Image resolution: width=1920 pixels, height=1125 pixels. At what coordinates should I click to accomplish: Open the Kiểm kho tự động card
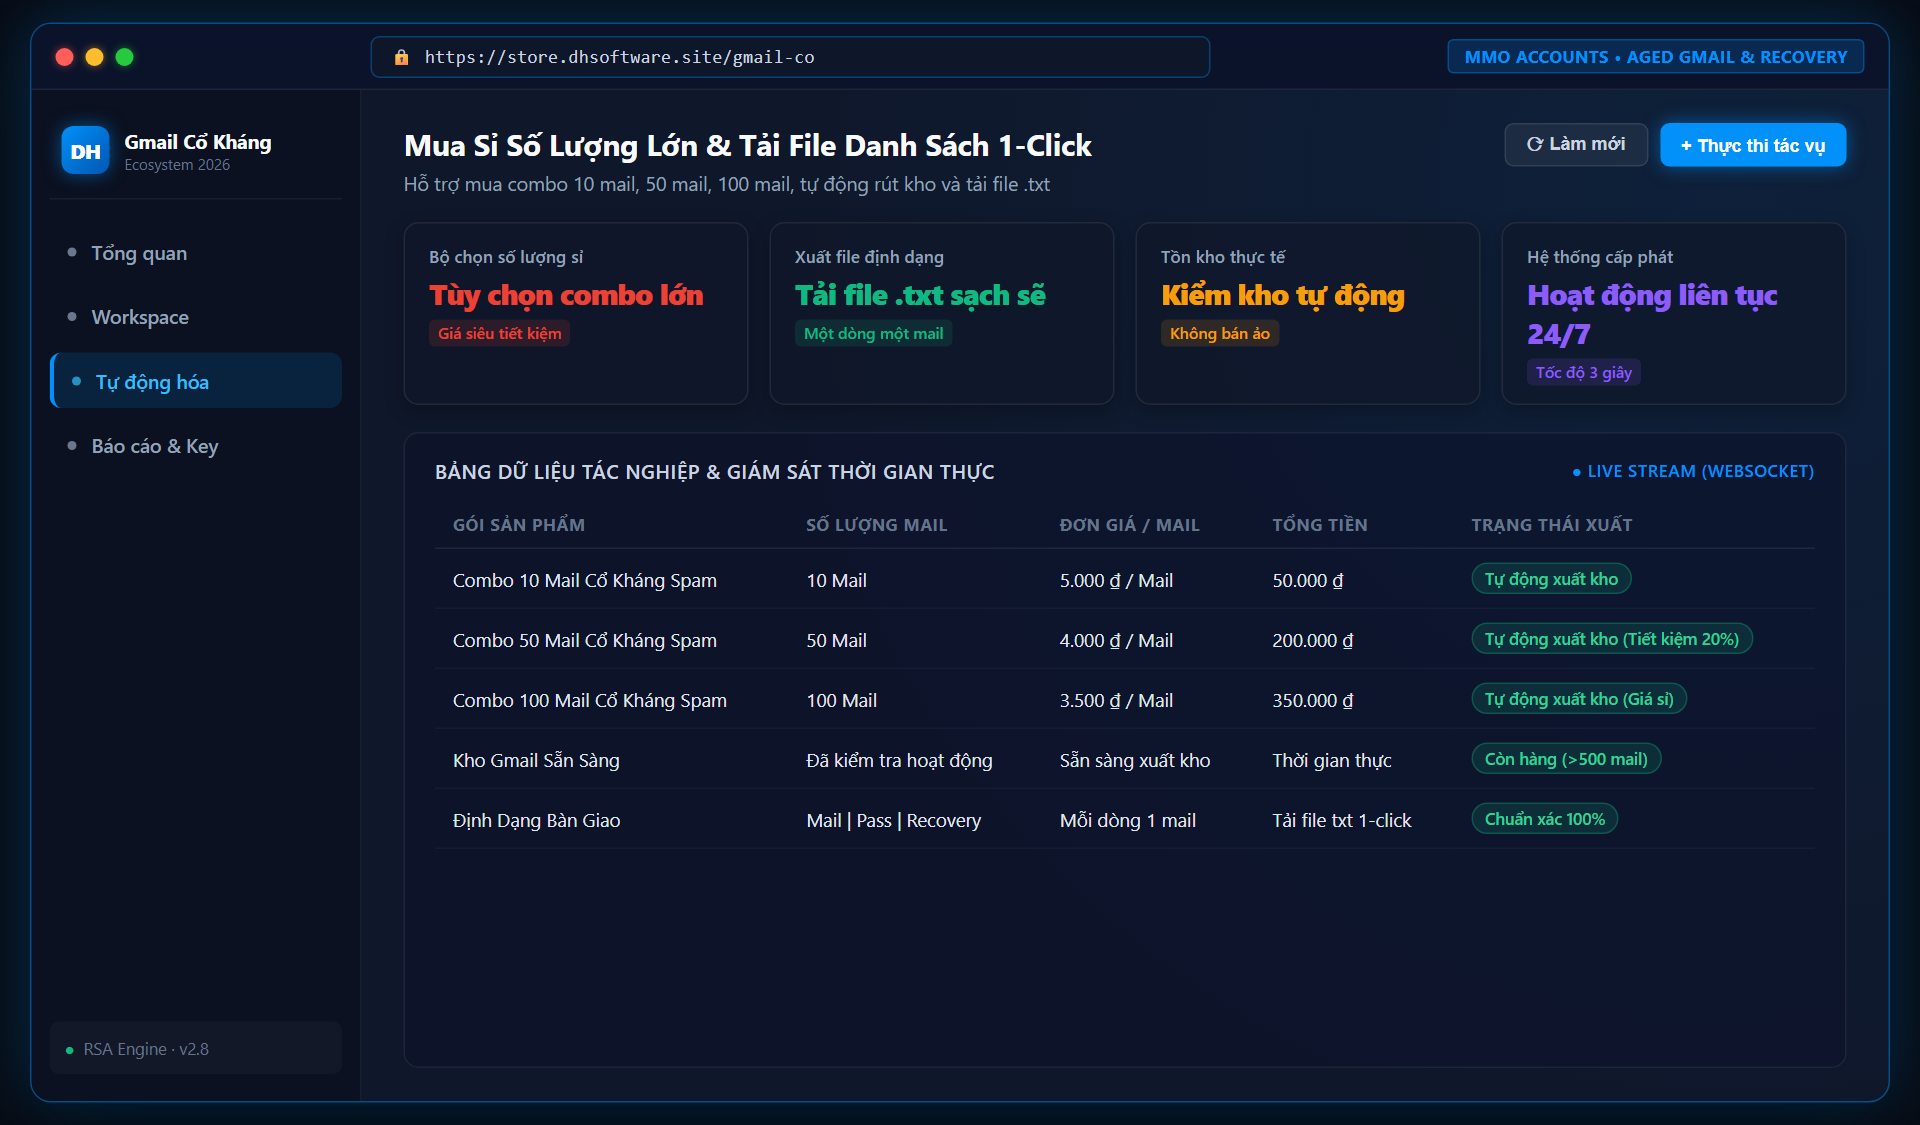click(1308, 313)
